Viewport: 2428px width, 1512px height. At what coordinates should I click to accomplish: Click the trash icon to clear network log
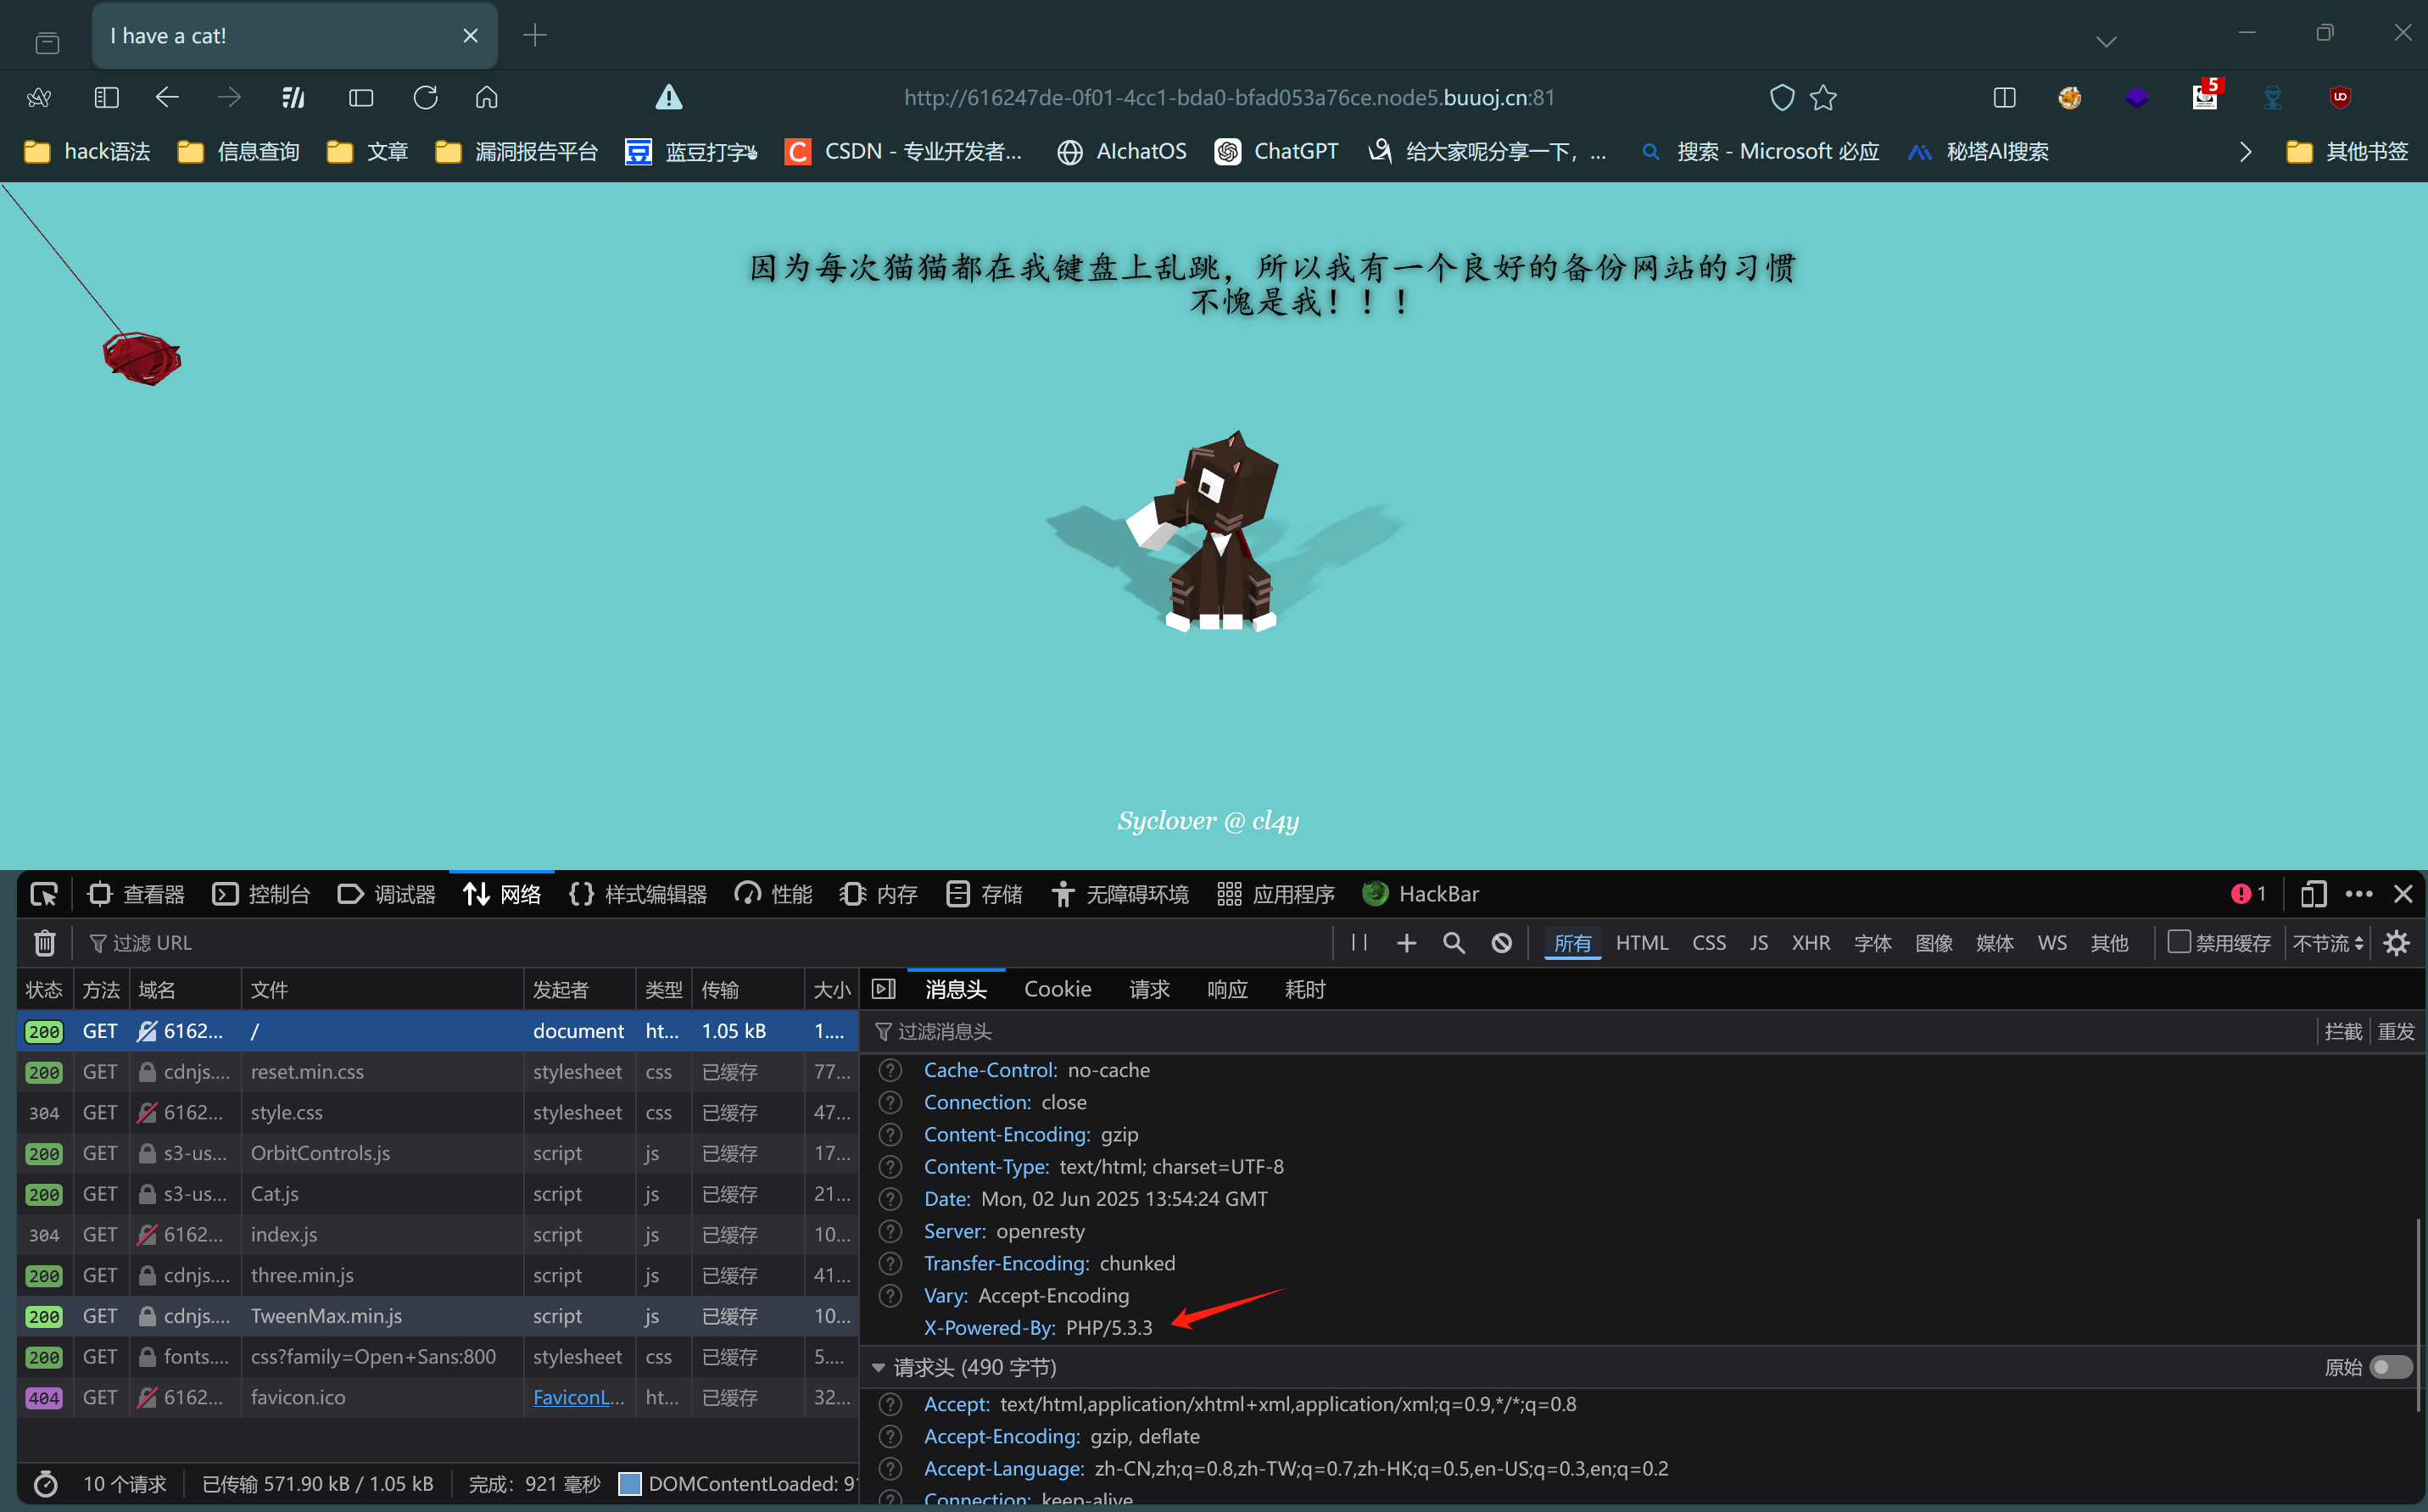pyautogui.click(x=45, y=943)
